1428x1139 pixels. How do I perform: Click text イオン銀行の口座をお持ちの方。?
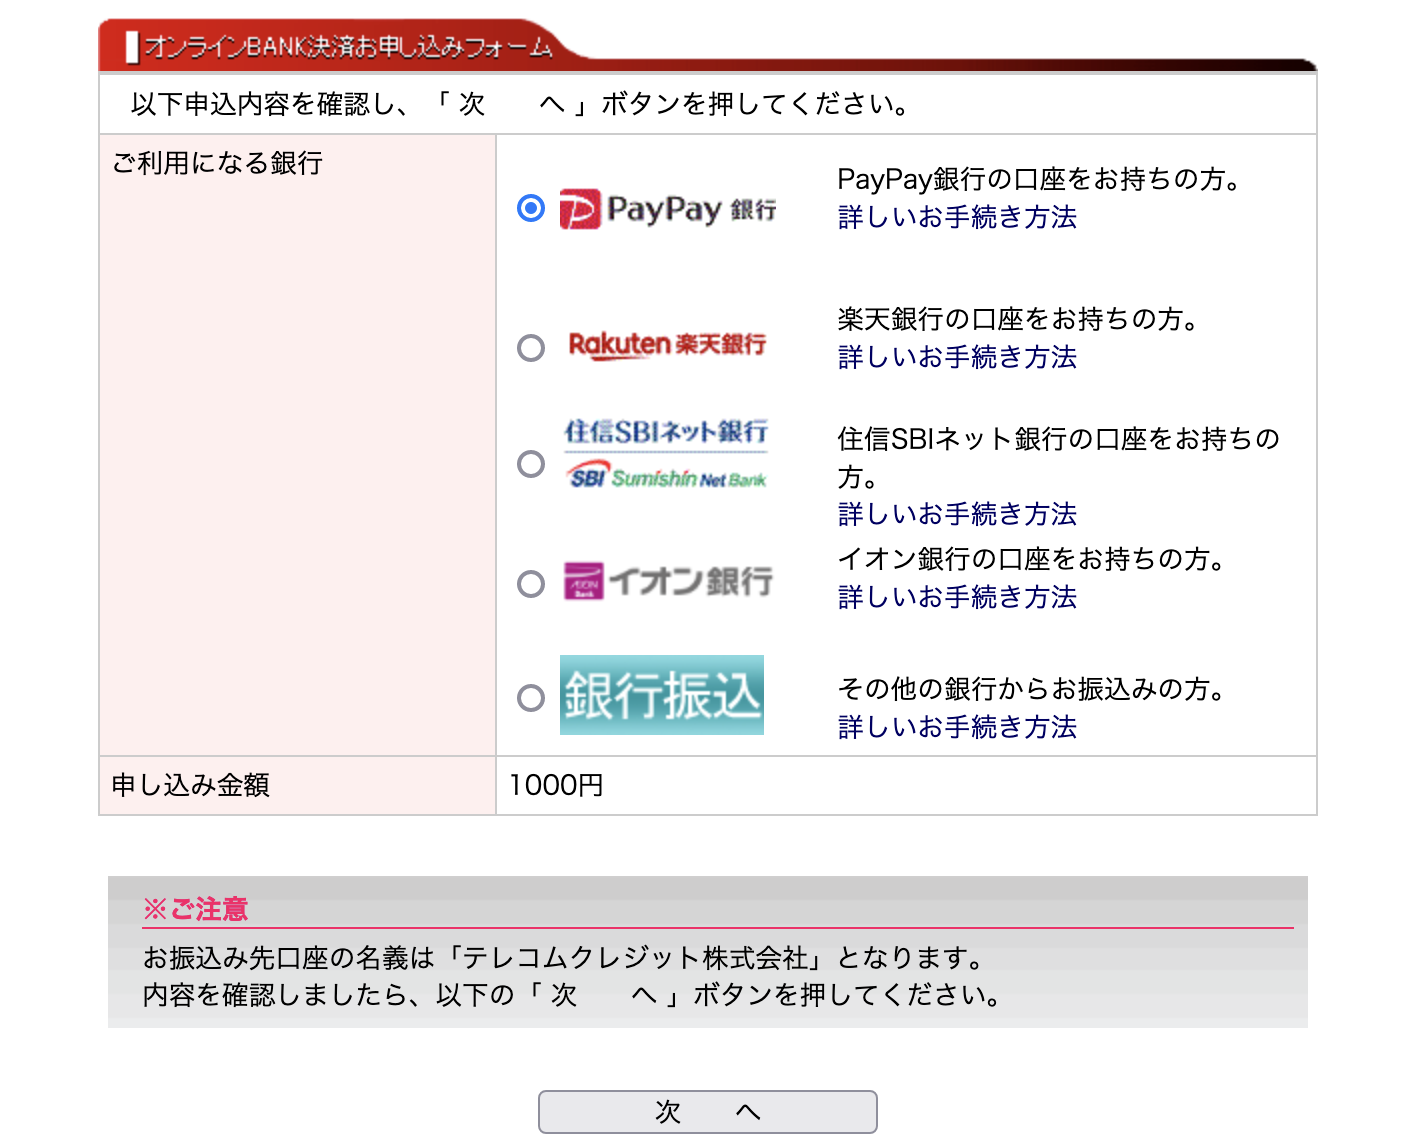click(x=1034, y=559)
